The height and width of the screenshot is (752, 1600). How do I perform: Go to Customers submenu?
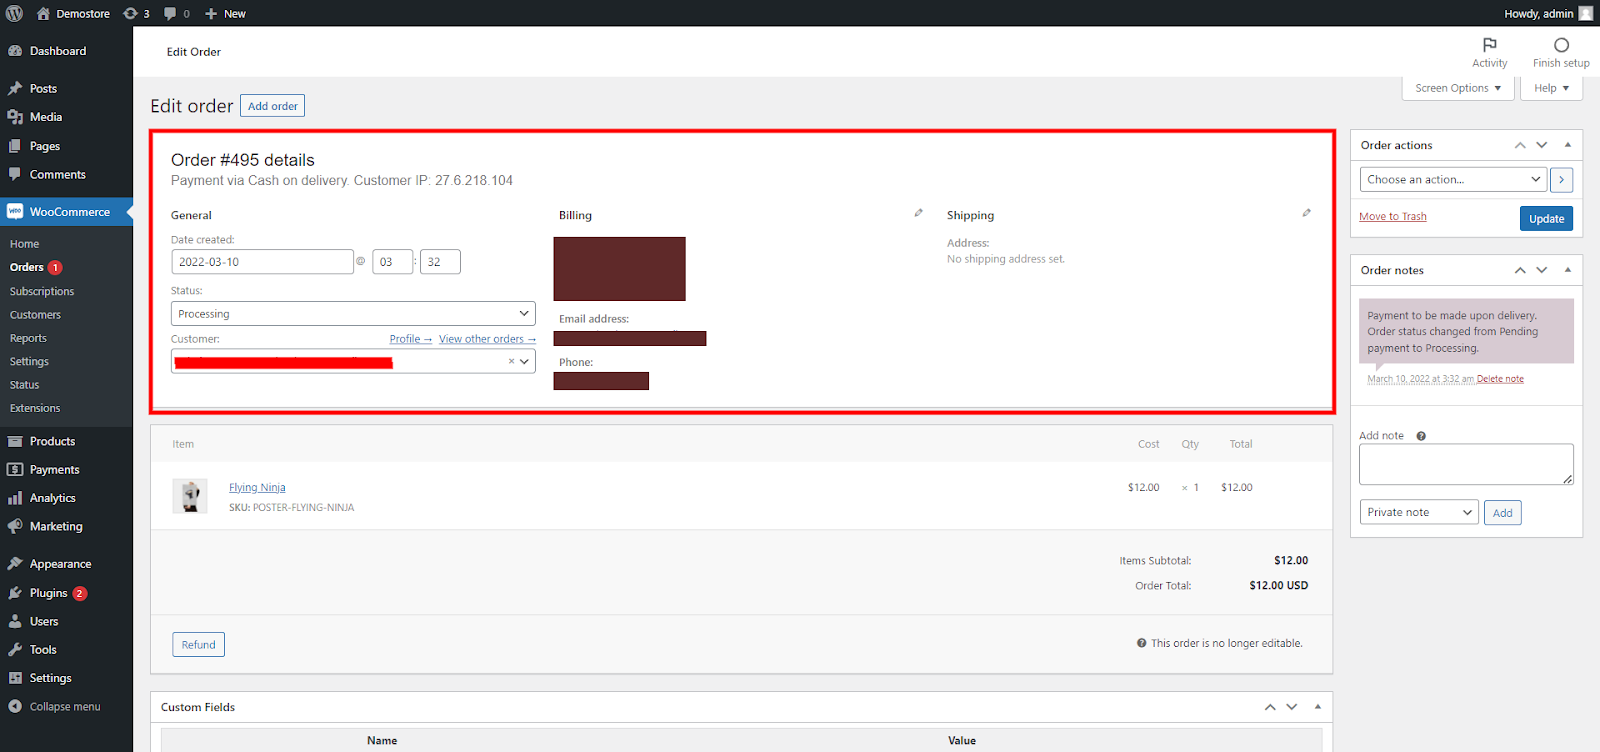pos(35,315)
